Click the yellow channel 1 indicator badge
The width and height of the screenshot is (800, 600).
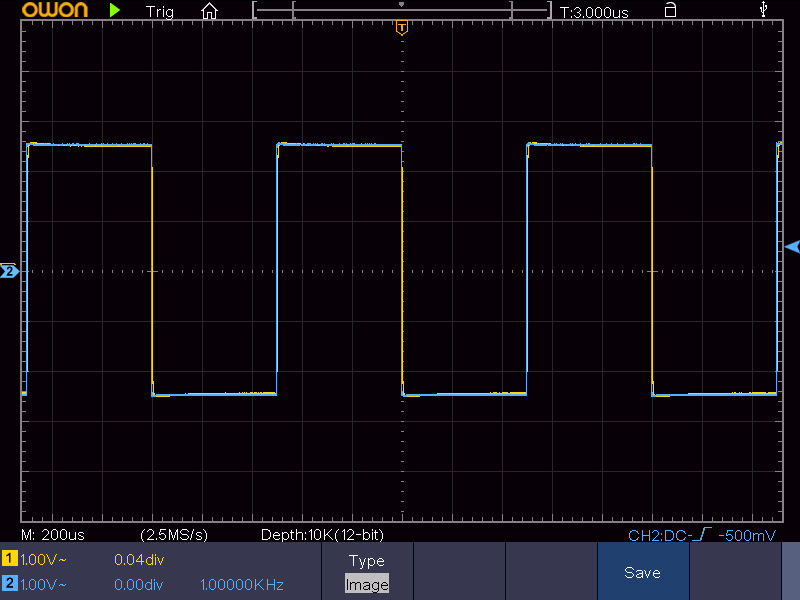(x=10, y=559)
